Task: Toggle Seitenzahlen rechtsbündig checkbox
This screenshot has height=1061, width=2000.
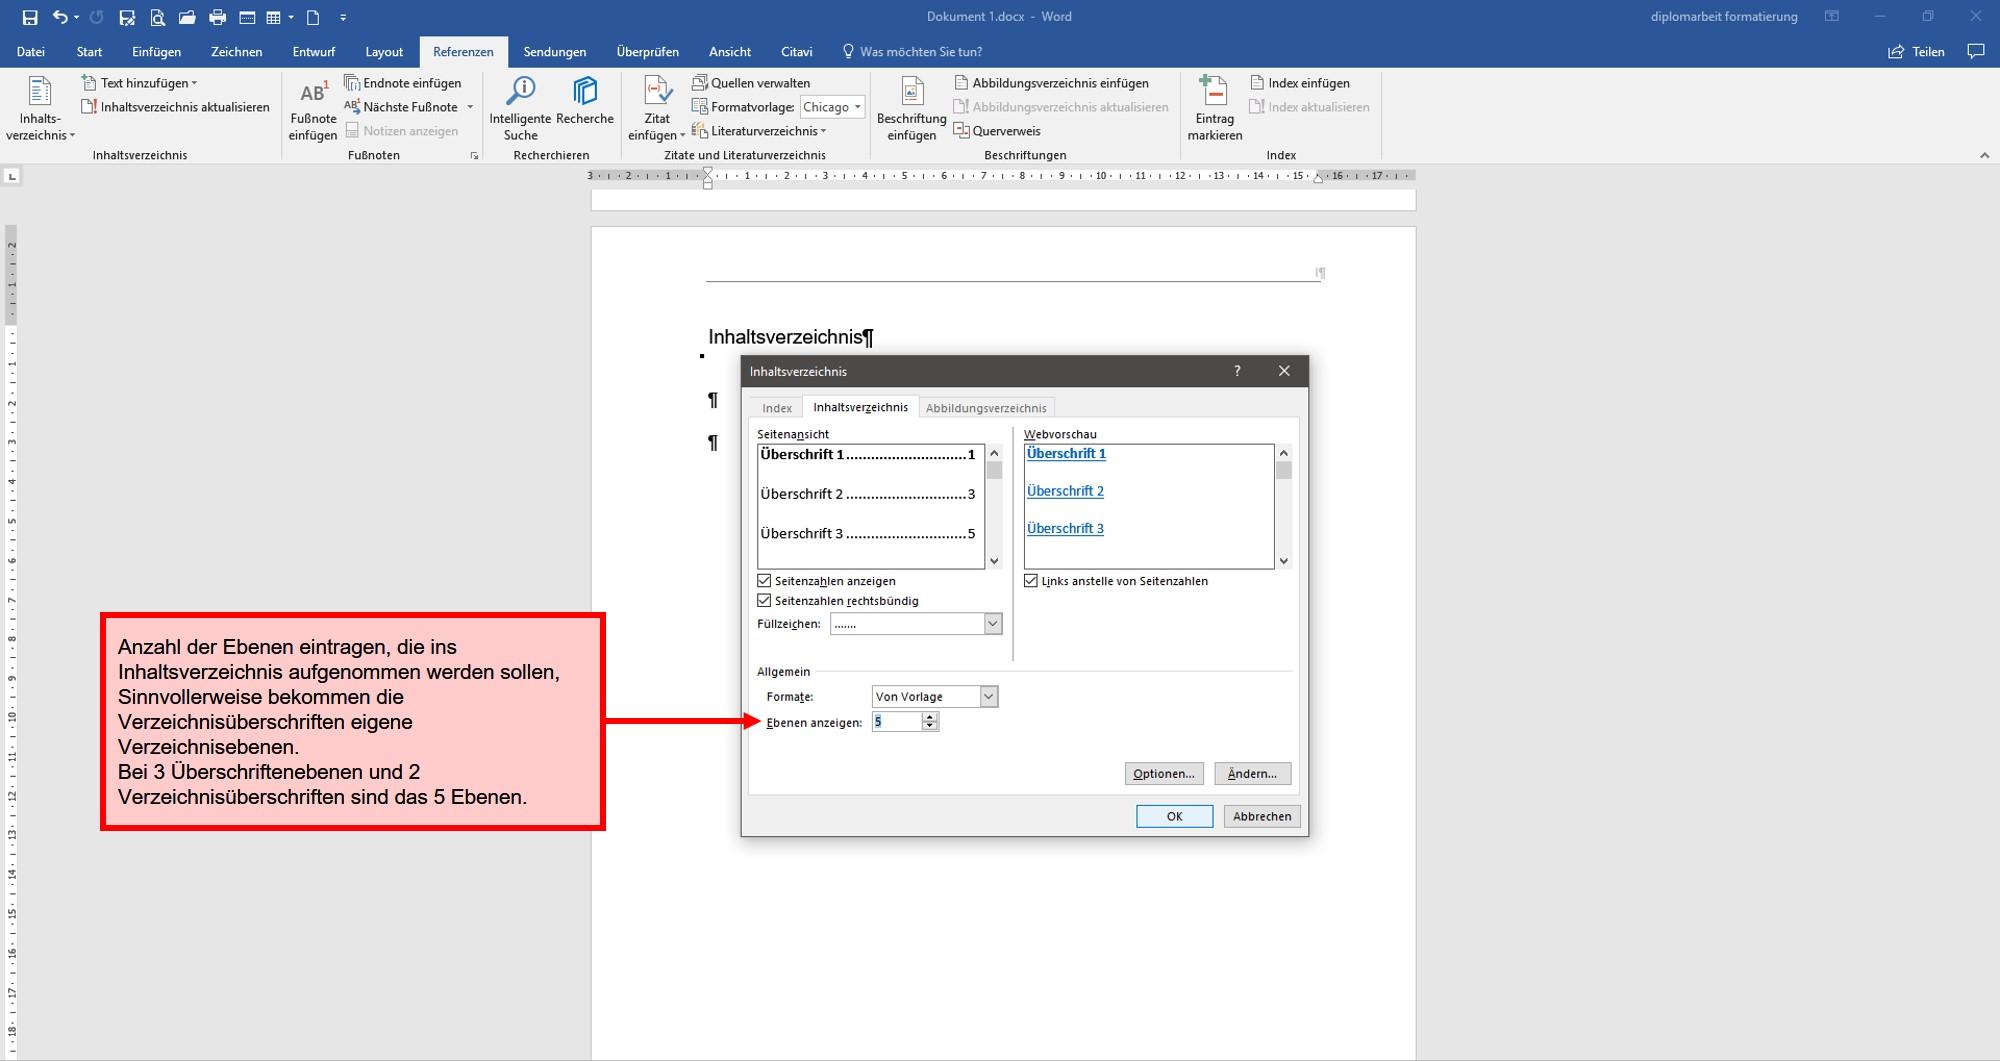Action: 764,601
